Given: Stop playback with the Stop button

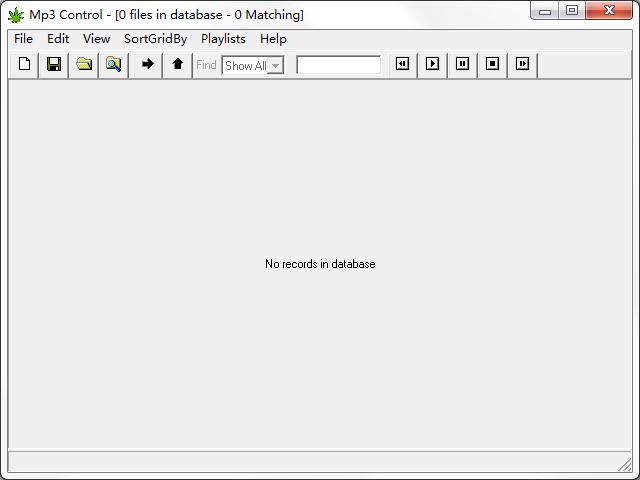Looking at the screenshot, I should pos(492,64).
